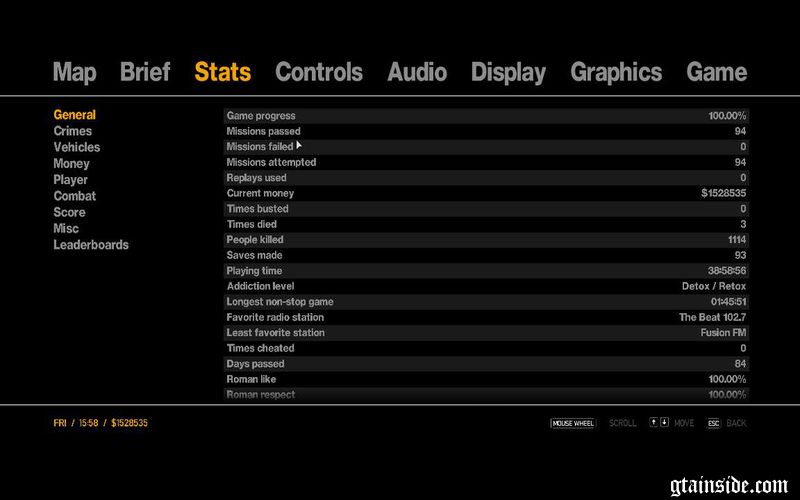Select the Stats tab

pos(222,72)
